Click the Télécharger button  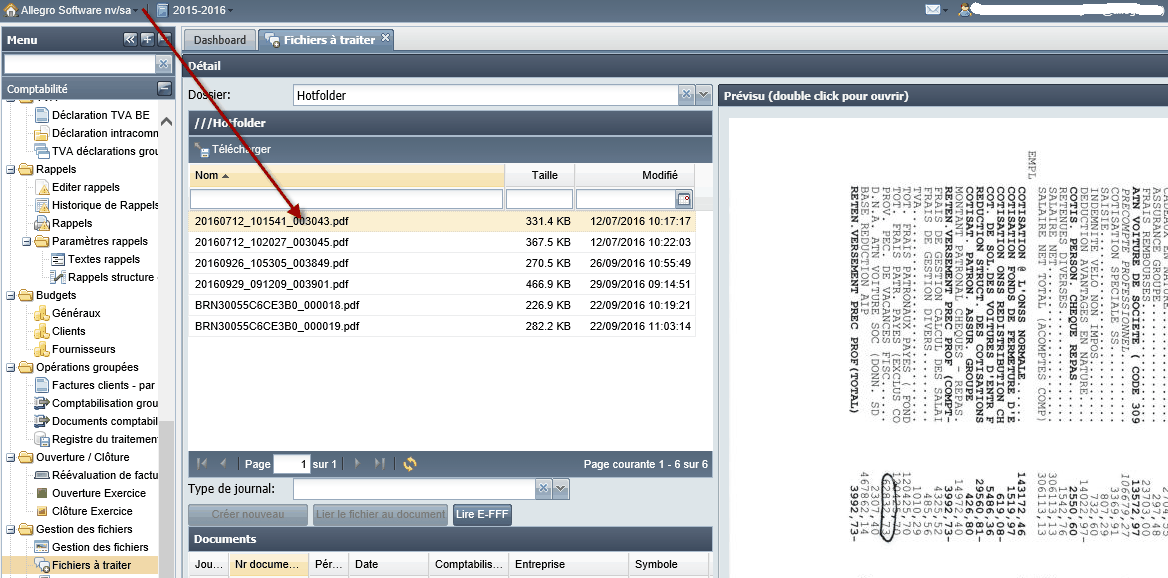click(232, 150)
